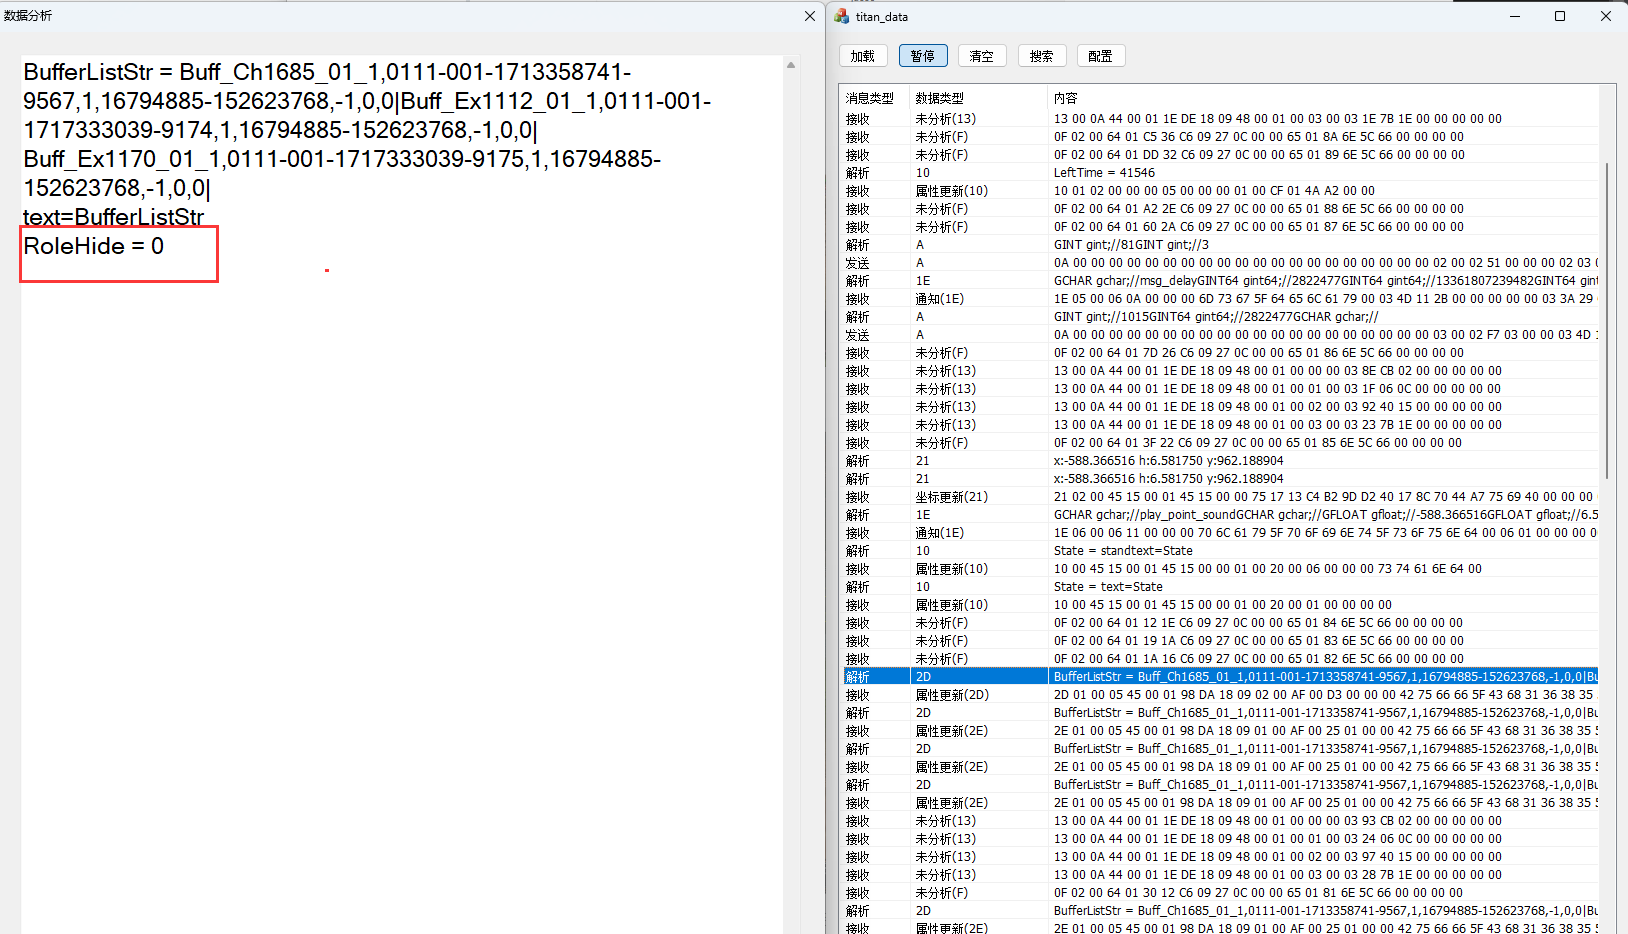1628x934 pixels.
Task: Select the 未分析(F) row containing "1A 16 C6 09"
Action: pyautogui.click(x=1220, y=659)
